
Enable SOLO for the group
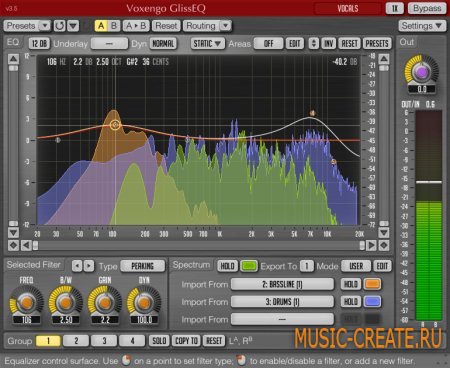159,341
